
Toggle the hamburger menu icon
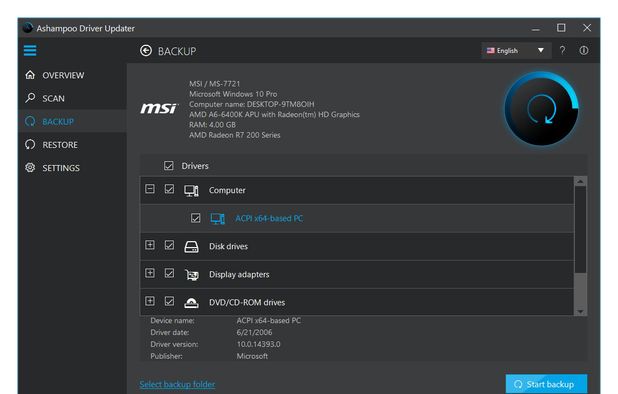[30, 50]
